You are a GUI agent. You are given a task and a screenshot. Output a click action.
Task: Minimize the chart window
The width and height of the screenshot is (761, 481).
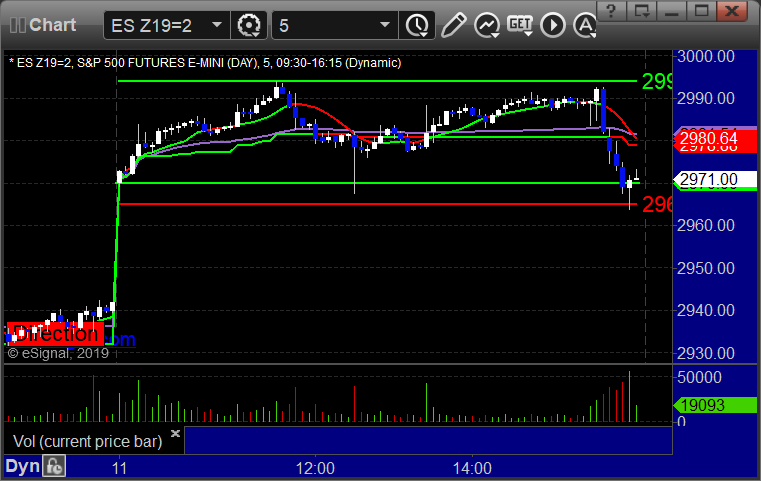(671, 11)
